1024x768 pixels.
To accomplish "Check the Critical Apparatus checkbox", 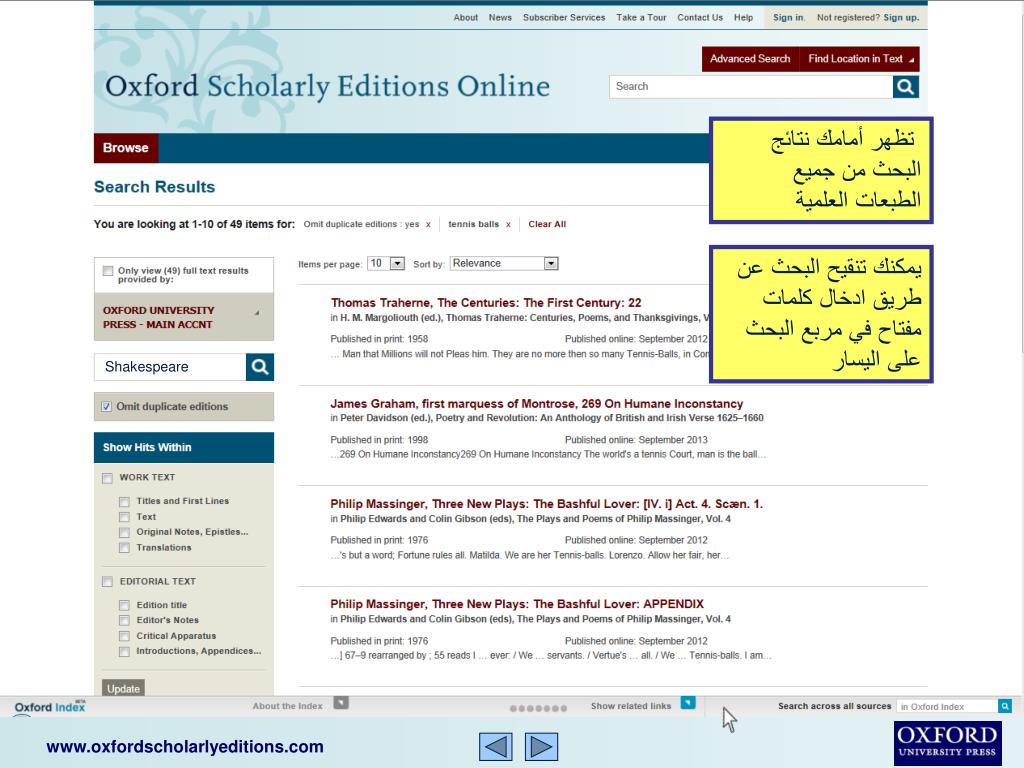I will tap(124, 636).
